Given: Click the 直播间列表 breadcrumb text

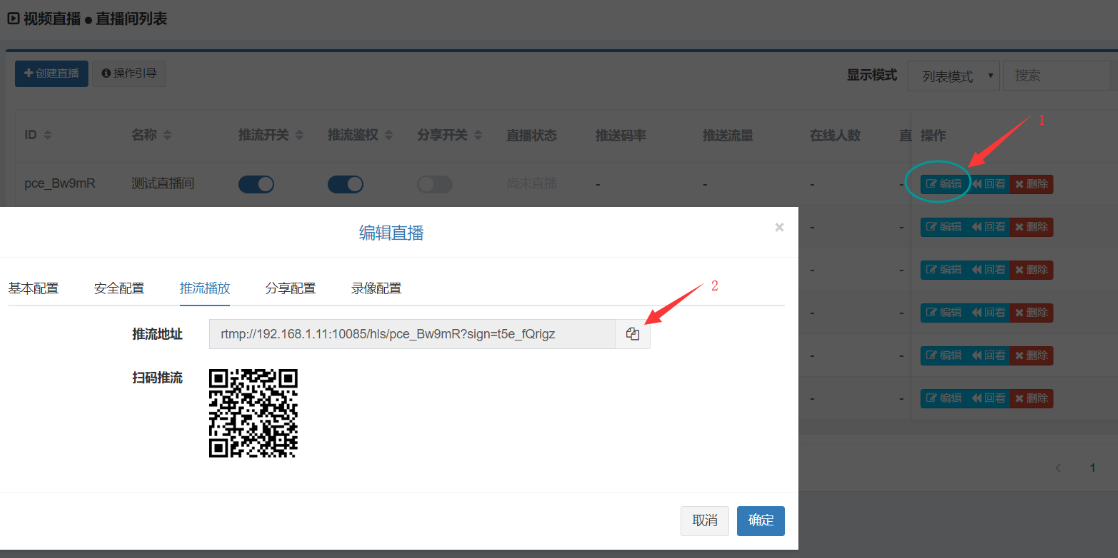Looking at the screenshot, I should tap(131, 19).
